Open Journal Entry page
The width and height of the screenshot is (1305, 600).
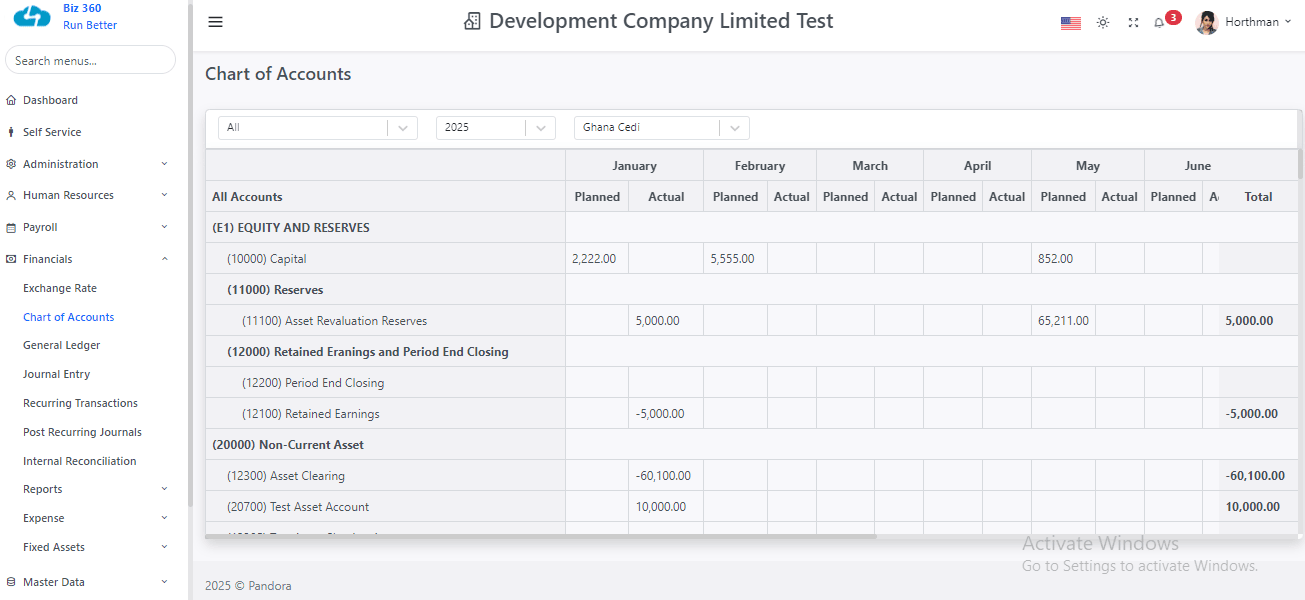click(57, 374)
